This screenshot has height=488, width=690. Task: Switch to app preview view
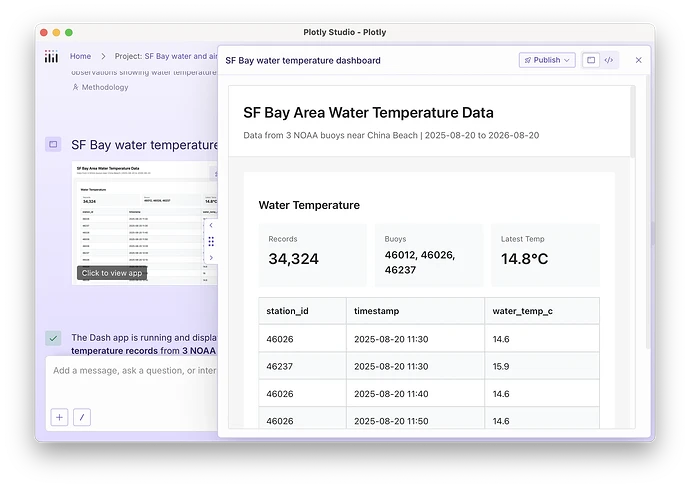(591, 60)
